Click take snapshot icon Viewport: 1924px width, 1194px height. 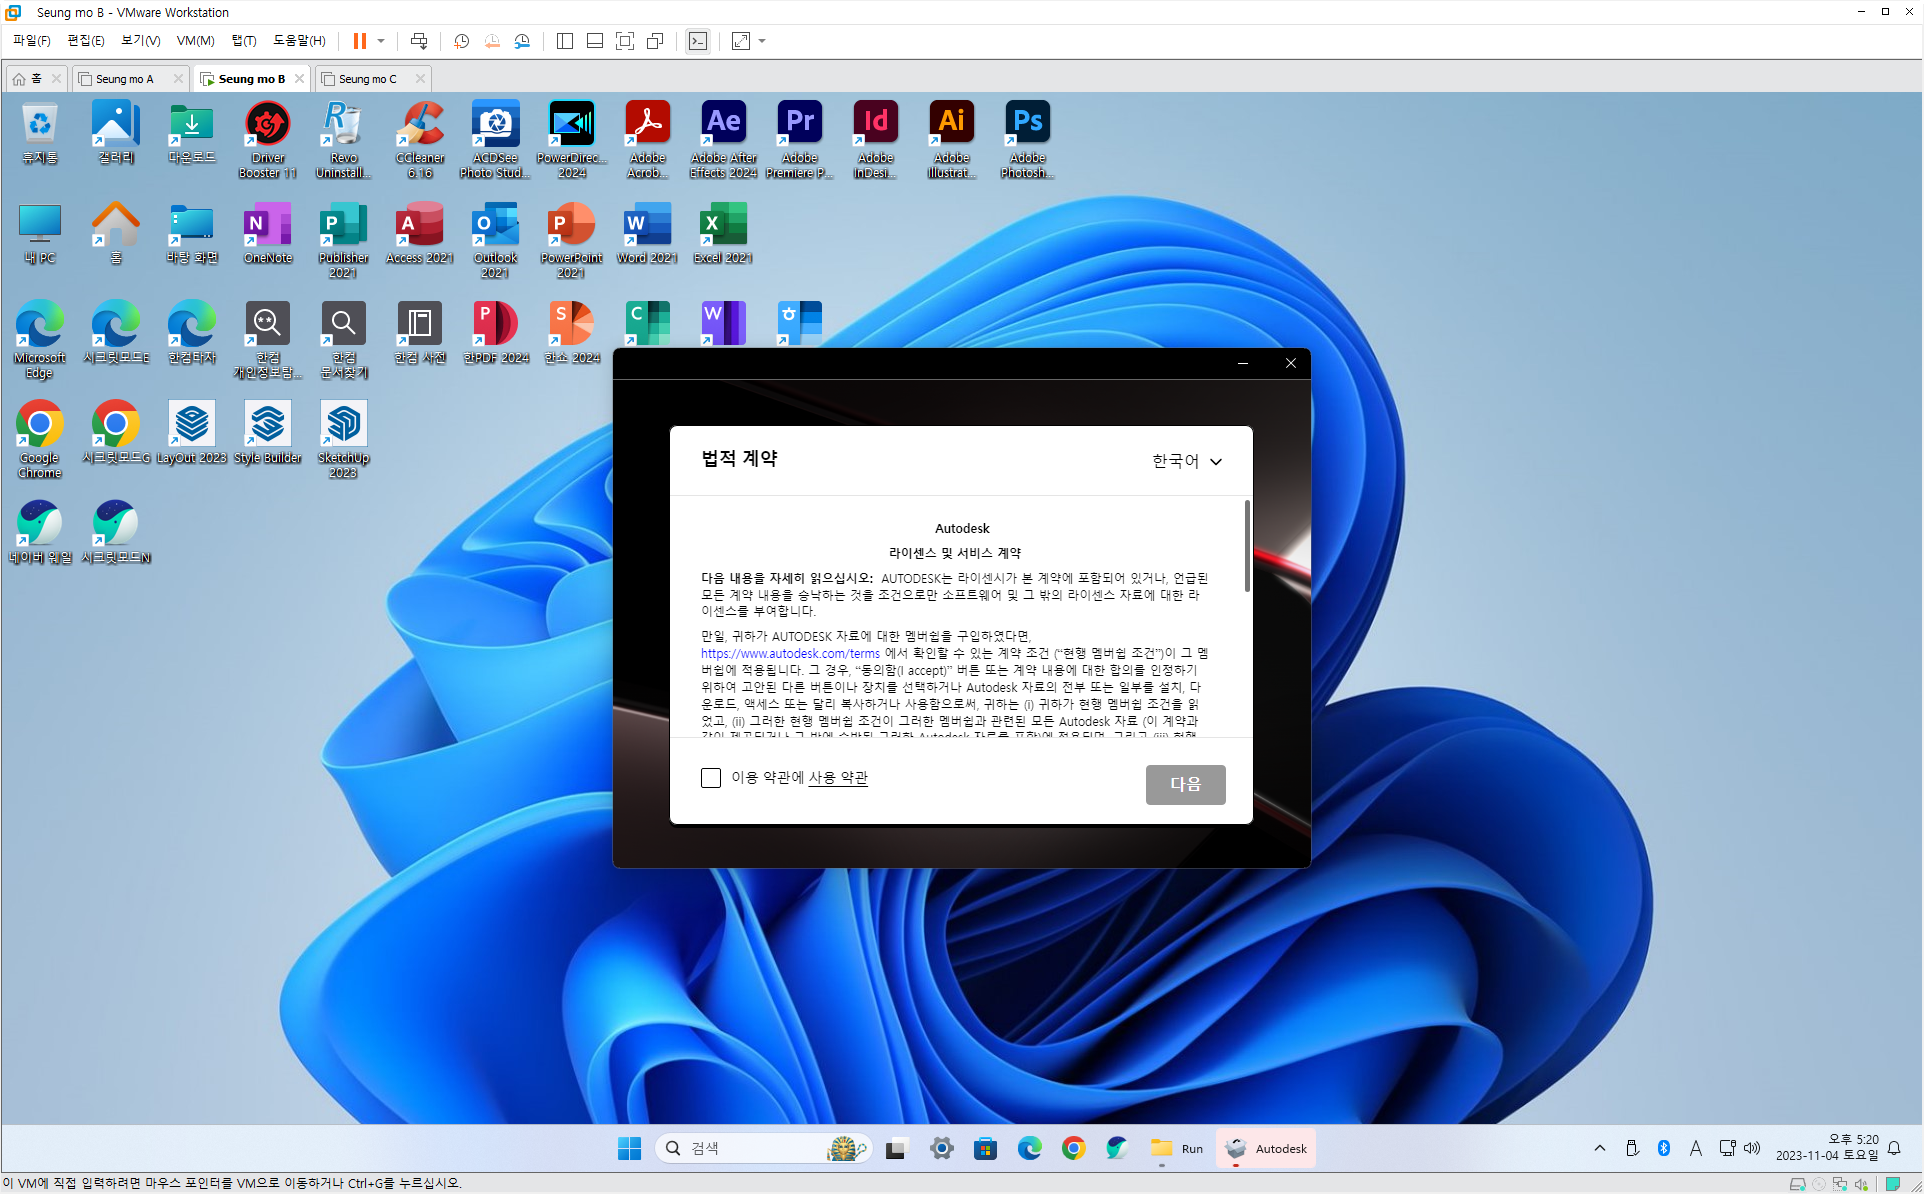(461, 41)
